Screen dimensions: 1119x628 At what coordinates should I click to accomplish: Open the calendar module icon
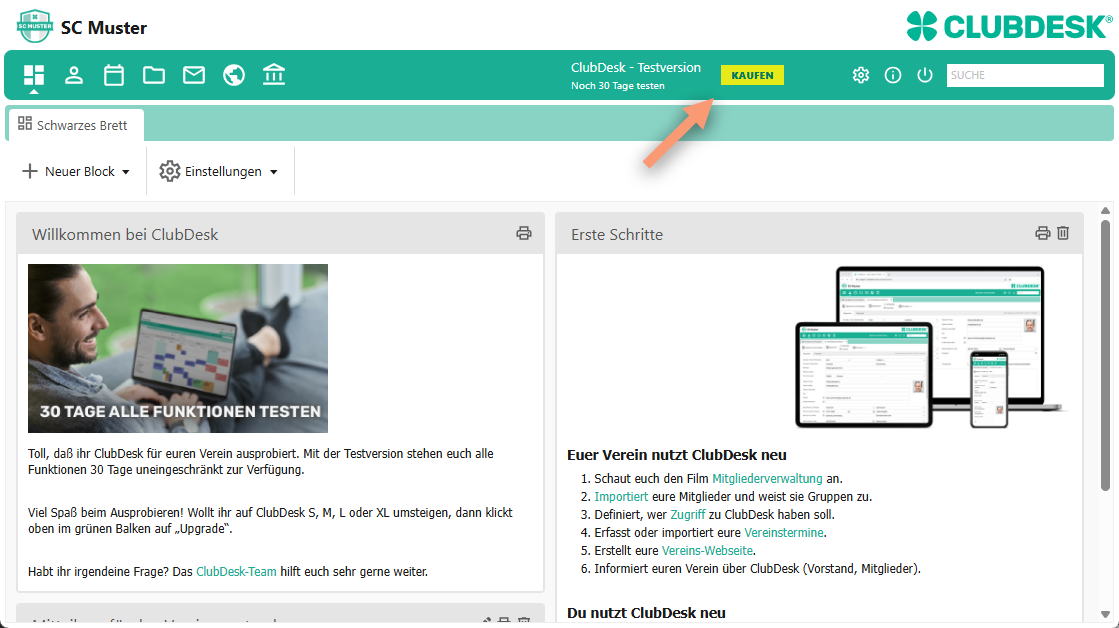[113, 75]
